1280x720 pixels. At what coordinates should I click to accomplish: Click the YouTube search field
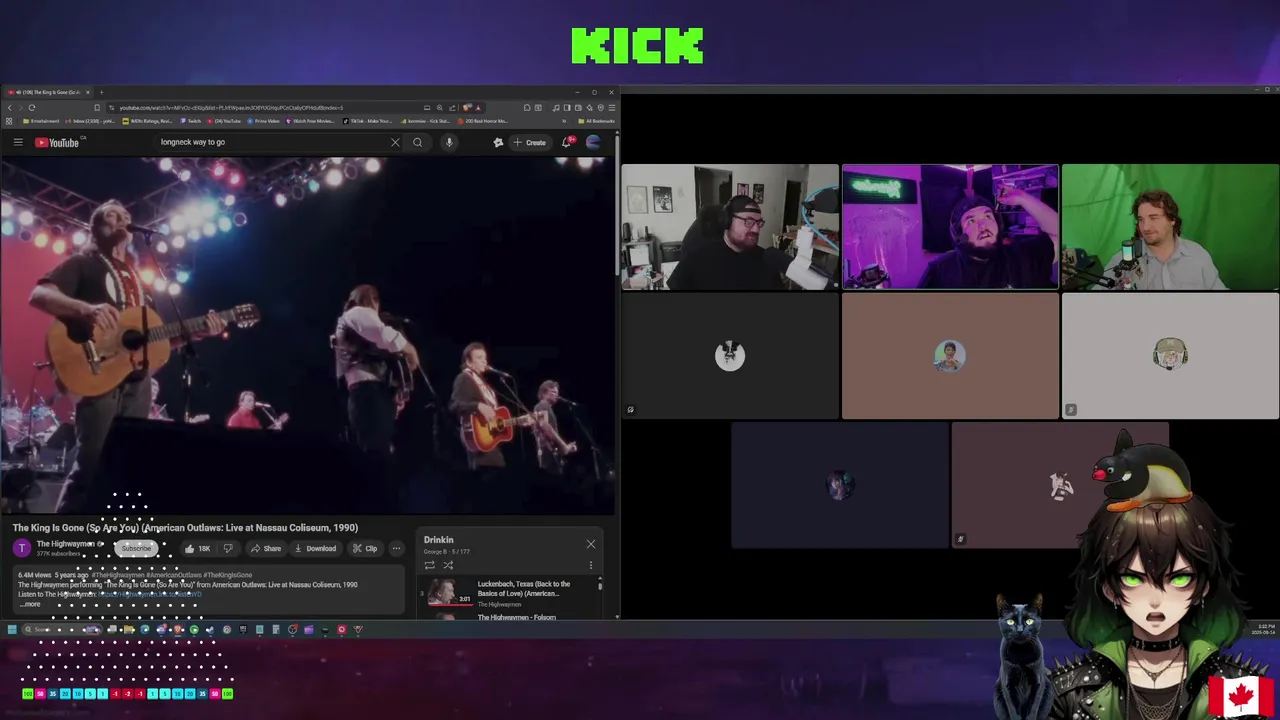point(270,142)
